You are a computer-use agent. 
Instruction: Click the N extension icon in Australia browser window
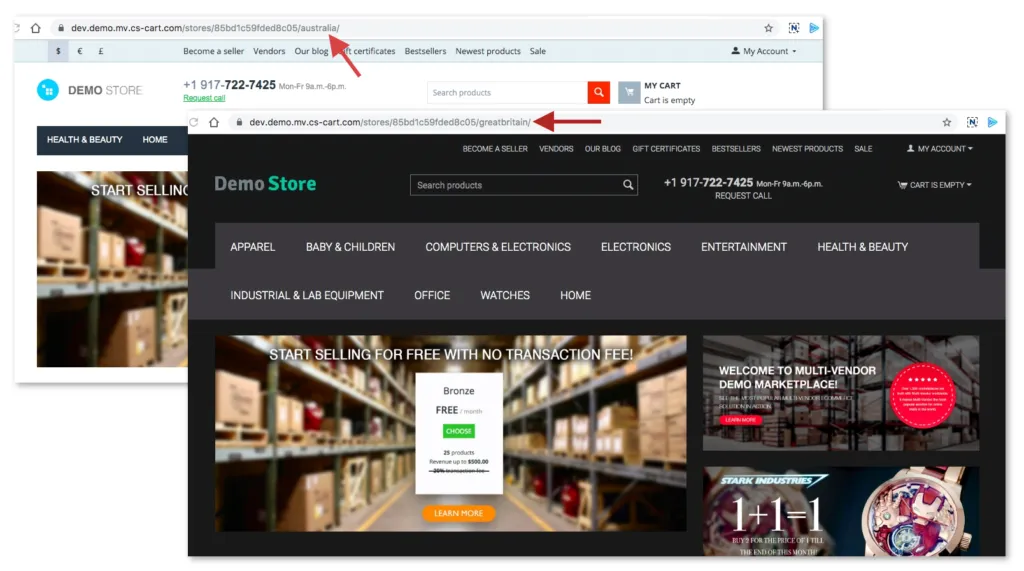(x=793, y=28)
